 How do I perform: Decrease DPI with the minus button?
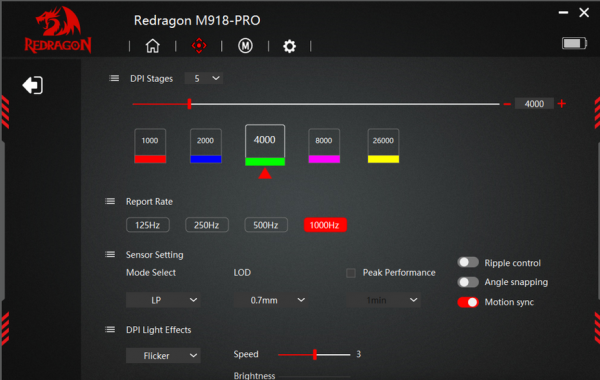(507, 104)
